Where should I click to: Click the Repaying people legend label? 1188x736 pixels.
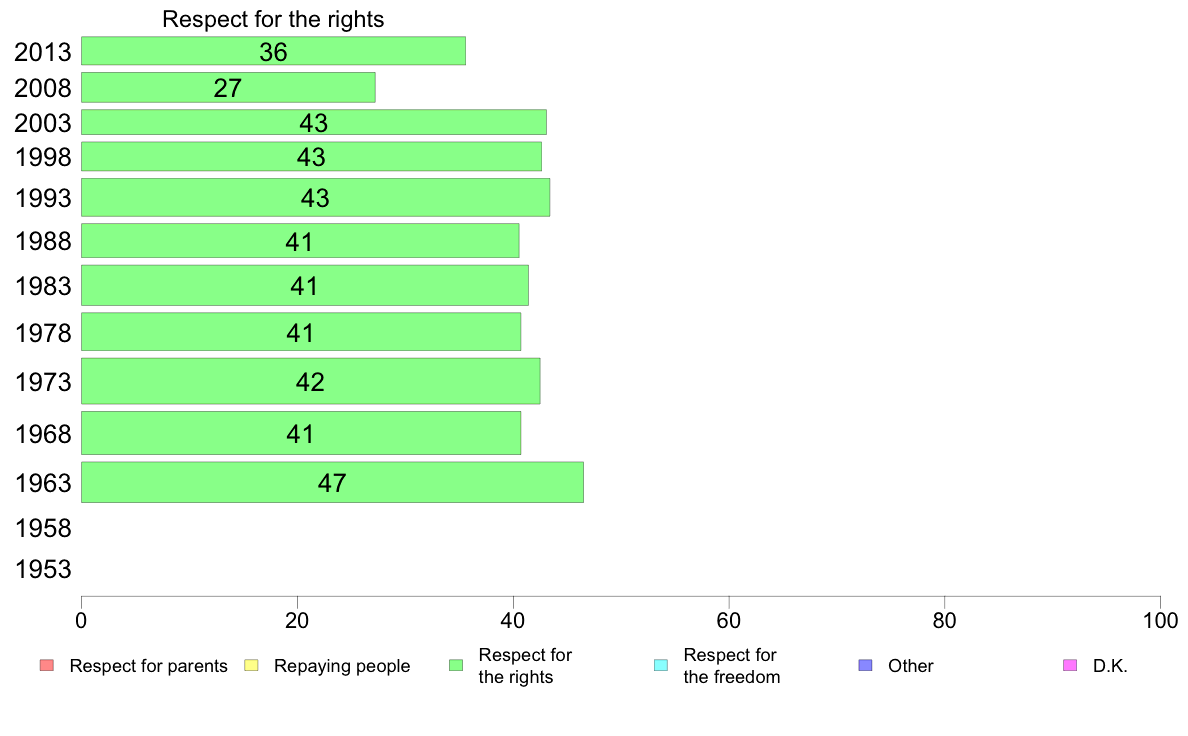pyautogui.click(x=342, y=666)
